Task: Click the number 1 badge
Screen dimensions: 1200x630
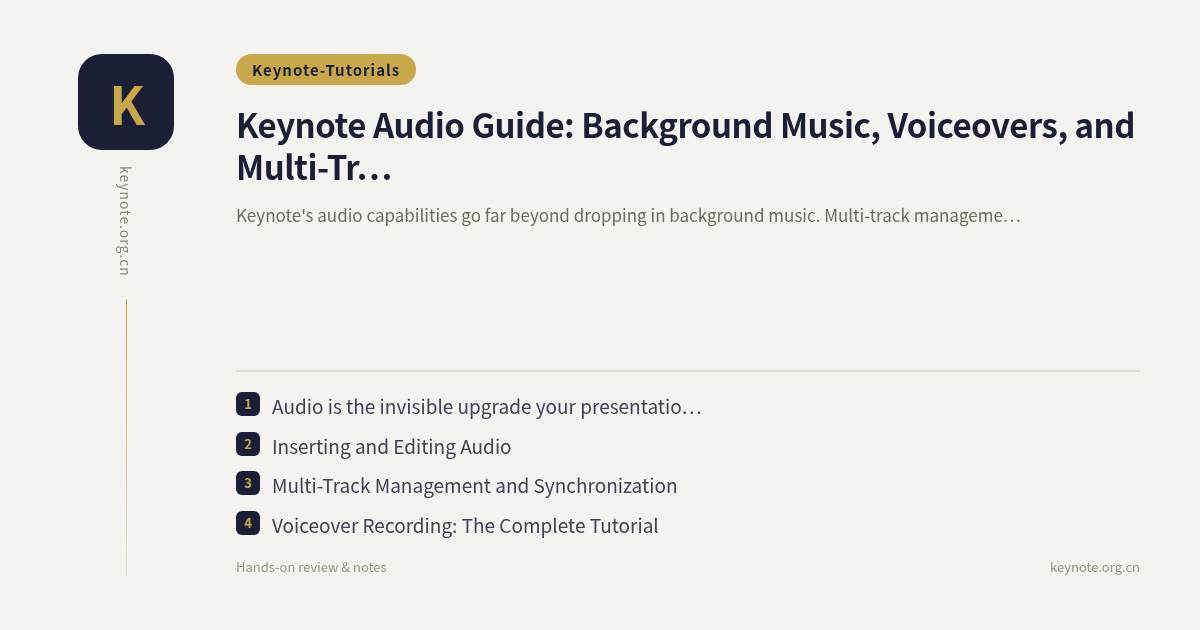Action: tap(248, 404)
